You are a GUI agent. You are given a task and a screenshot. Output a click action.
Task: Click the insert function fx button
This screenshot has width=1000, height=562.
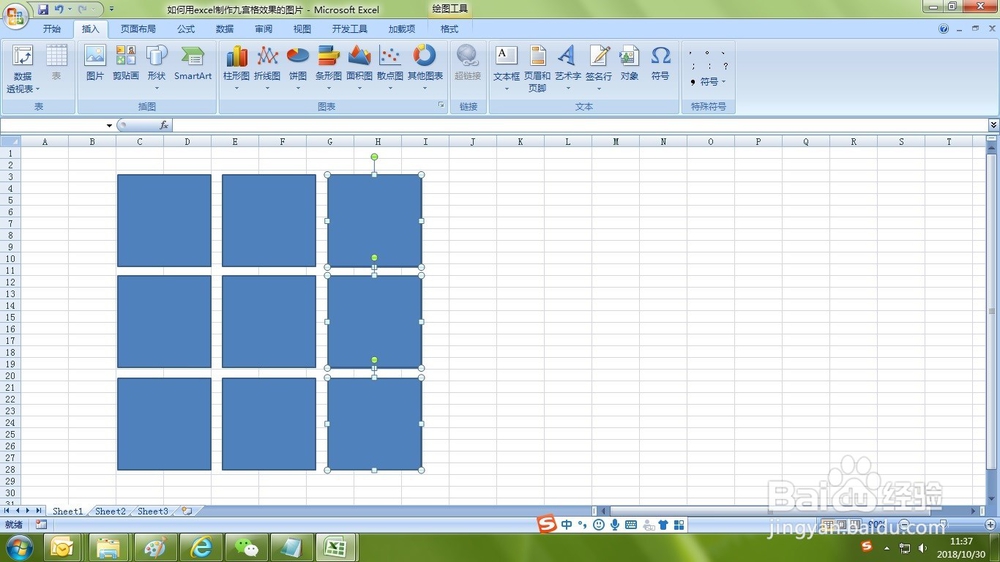coord(164,125)
